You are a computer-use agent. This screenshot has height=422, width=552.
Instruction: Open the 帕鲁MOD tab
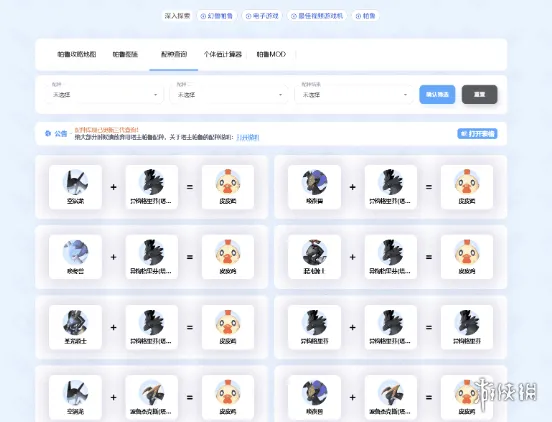pos(271,54)
